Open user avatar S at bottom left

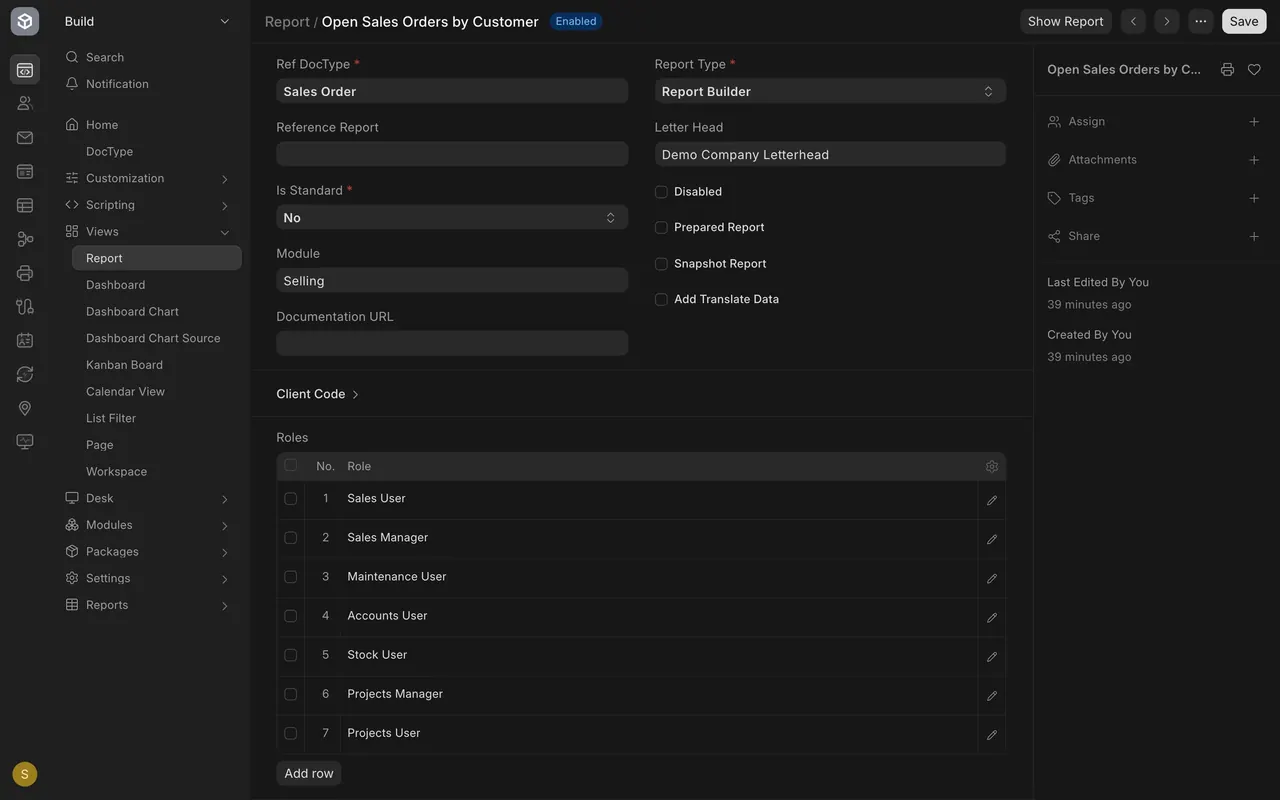25,774
